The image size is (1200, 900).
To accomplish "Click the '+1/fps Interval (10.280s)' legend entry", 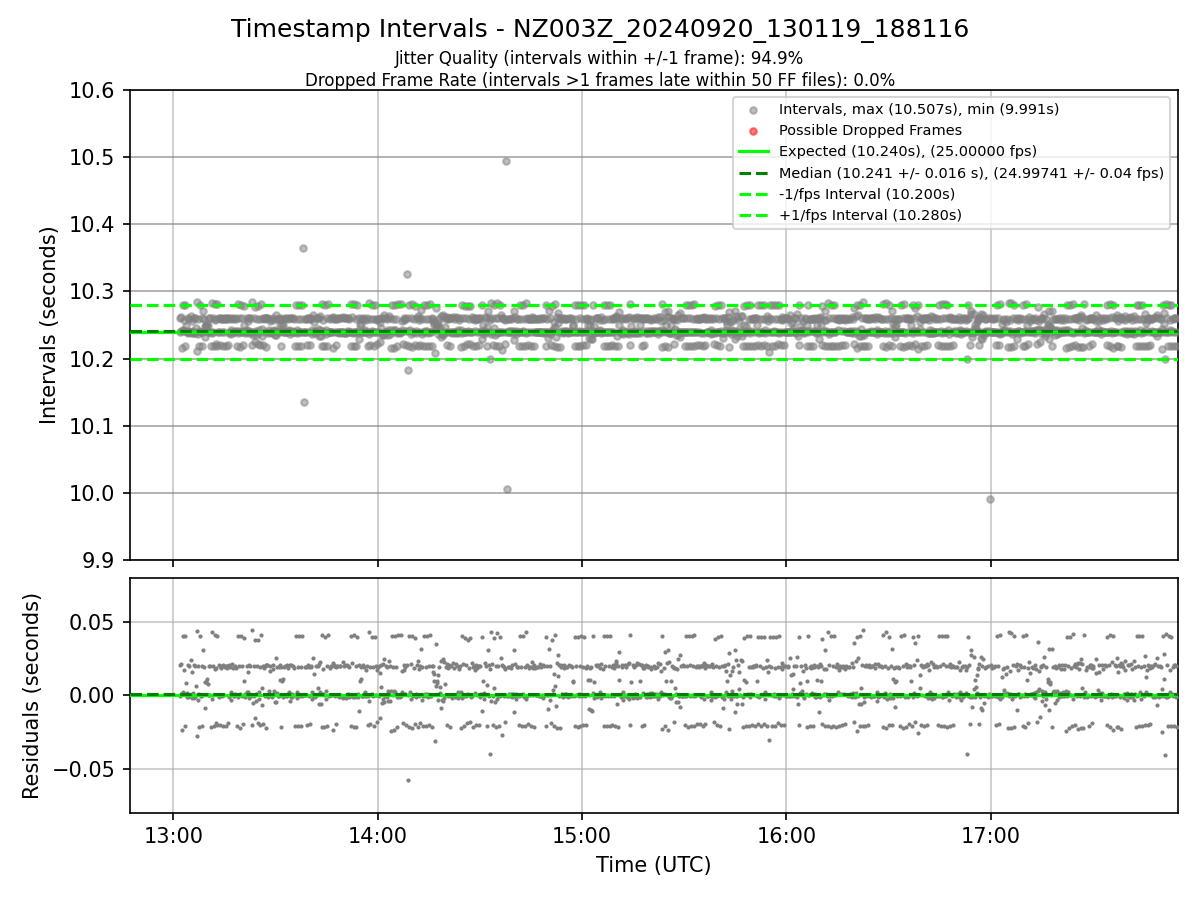I will 870,215.
